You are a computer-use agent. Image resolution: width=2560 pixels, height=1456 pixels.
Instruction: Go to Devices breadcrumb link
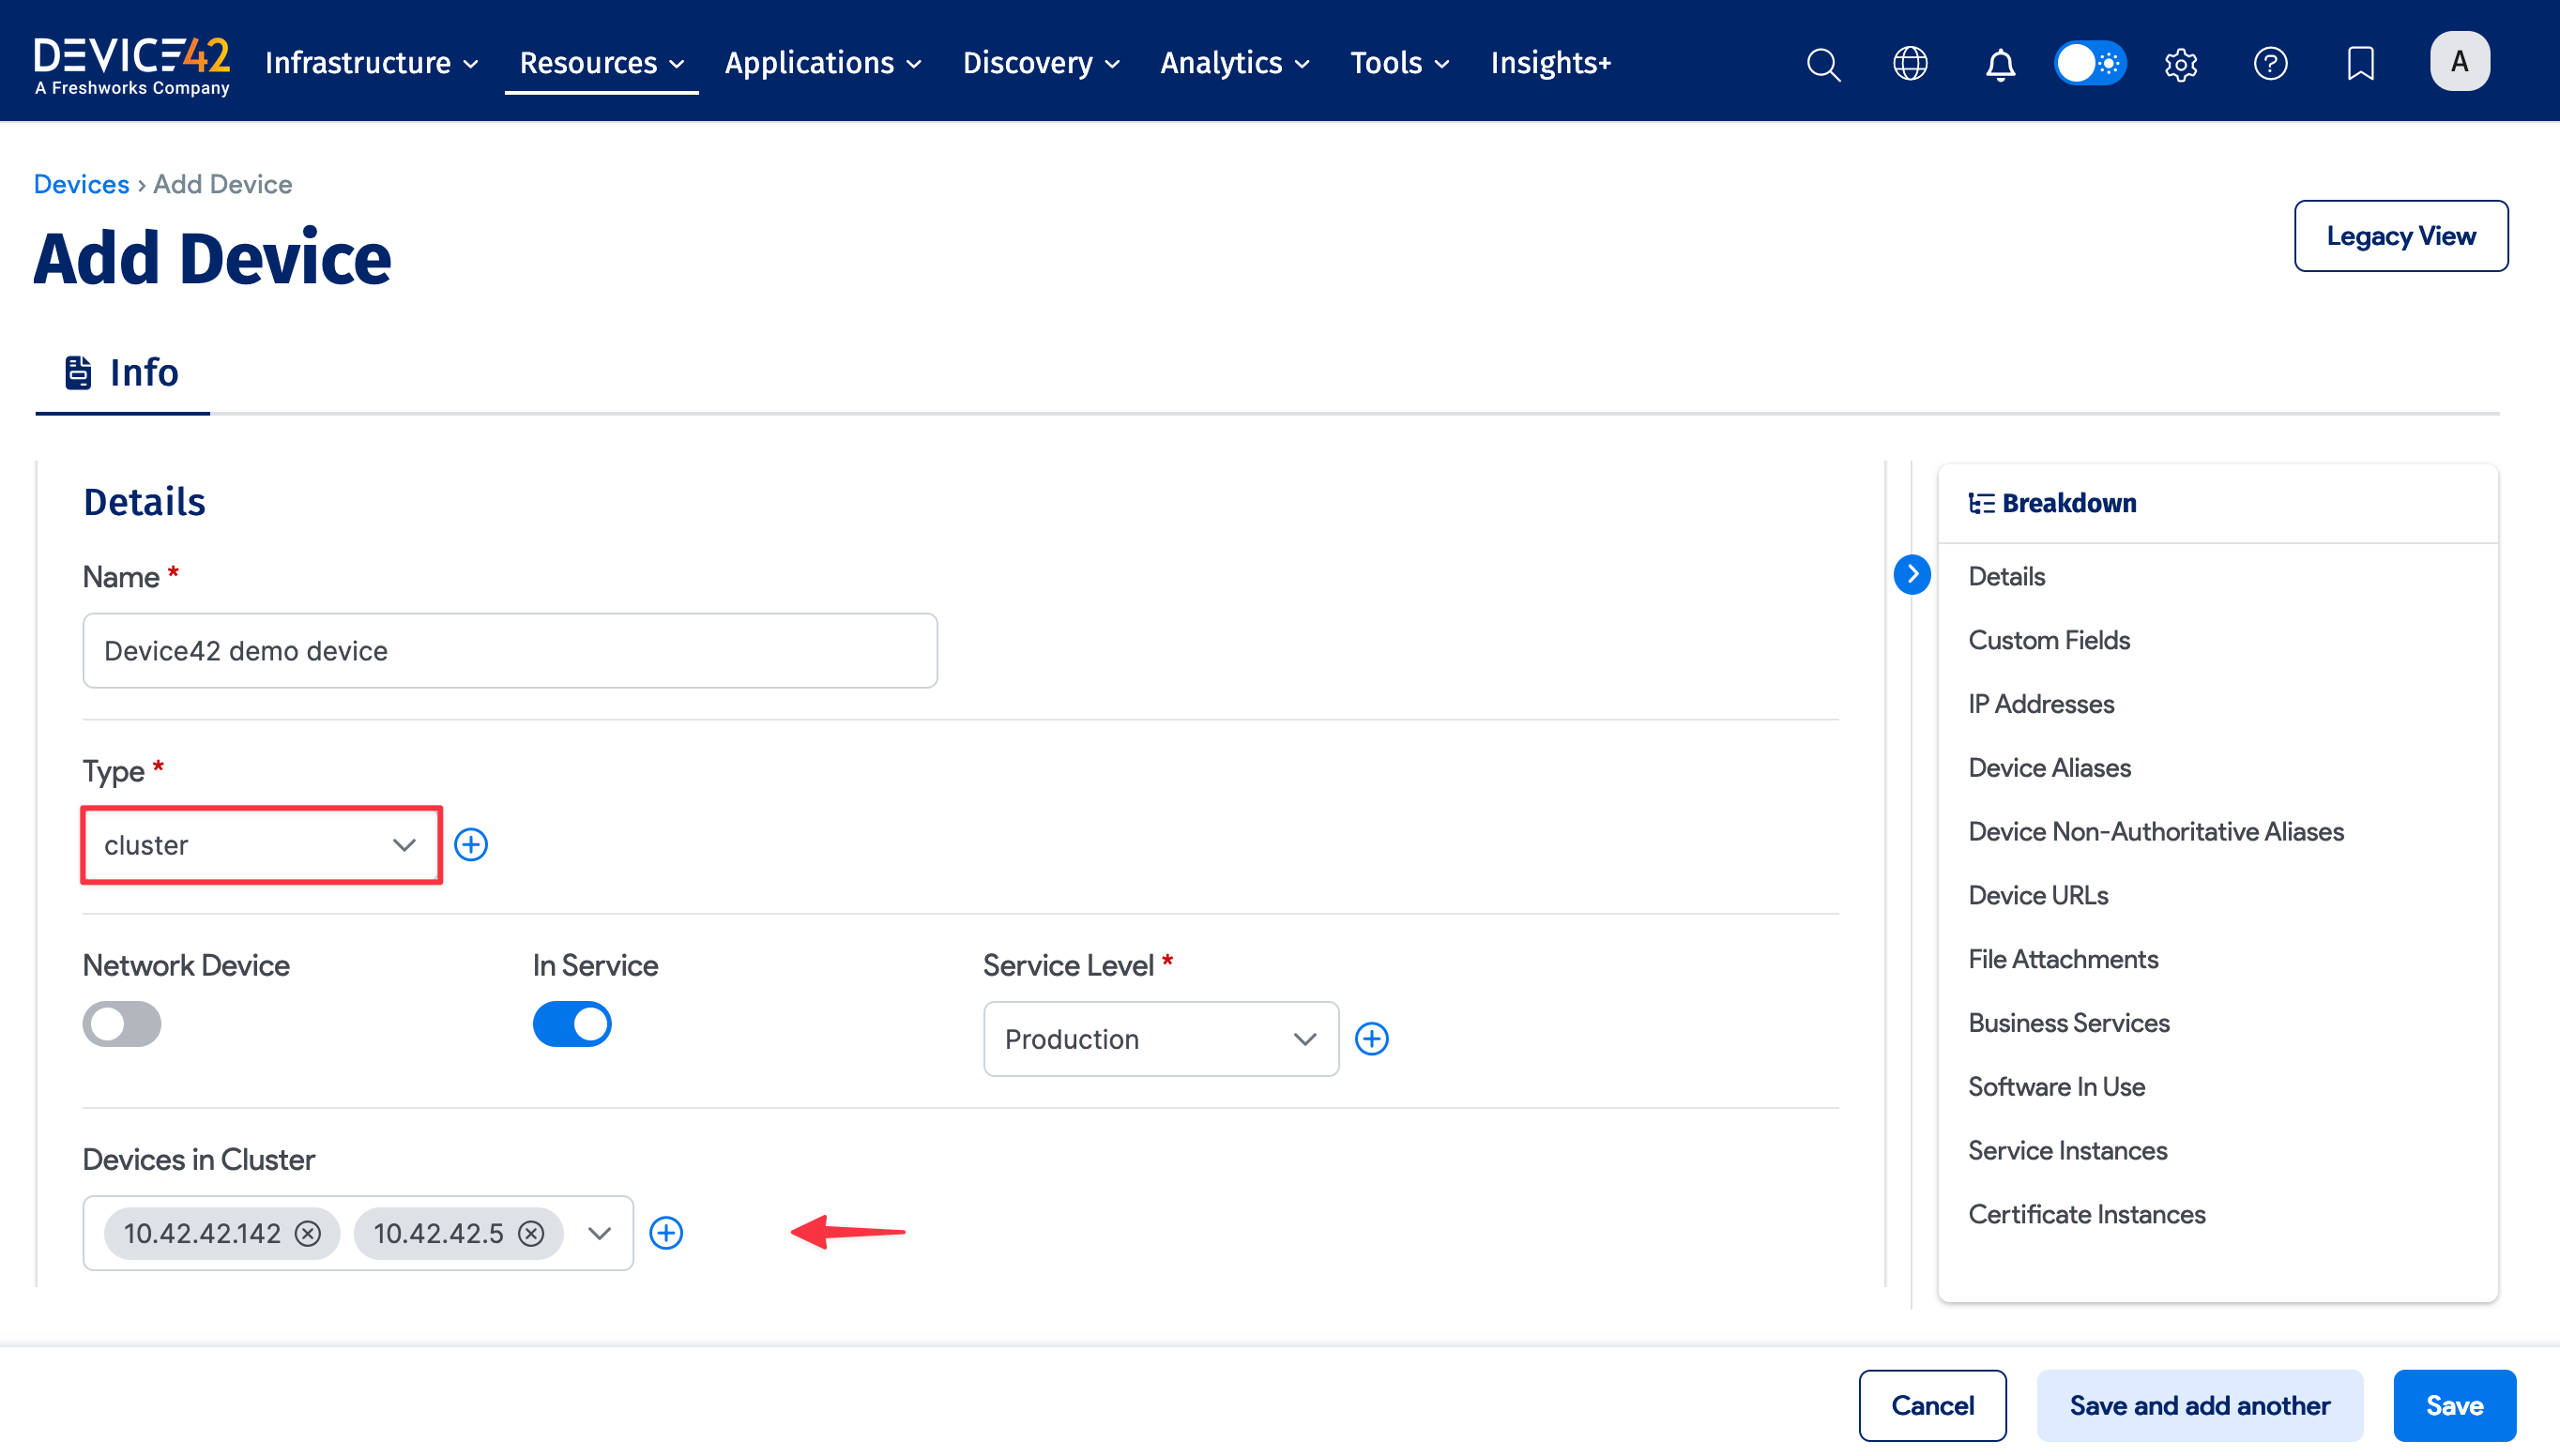click(81, 184)
